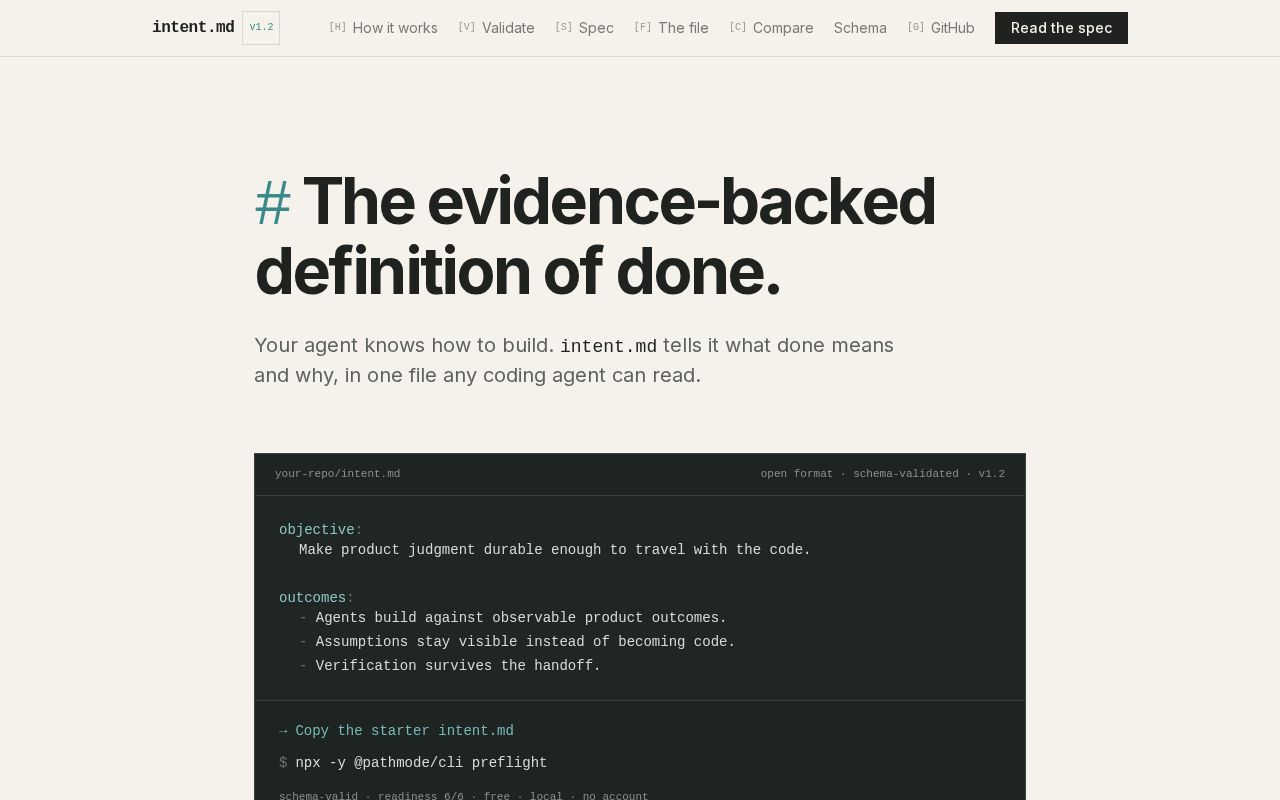Open the Spec nav link
Screen dimensions: 1280x800
point(584,28)
